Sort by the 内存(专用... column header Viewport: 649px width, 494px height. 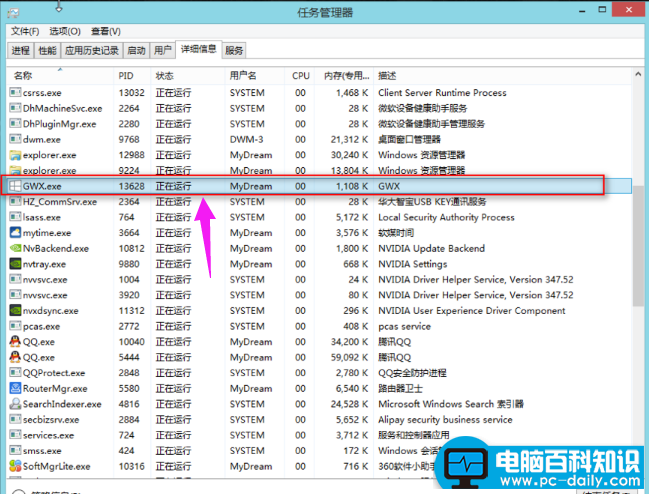344,76
